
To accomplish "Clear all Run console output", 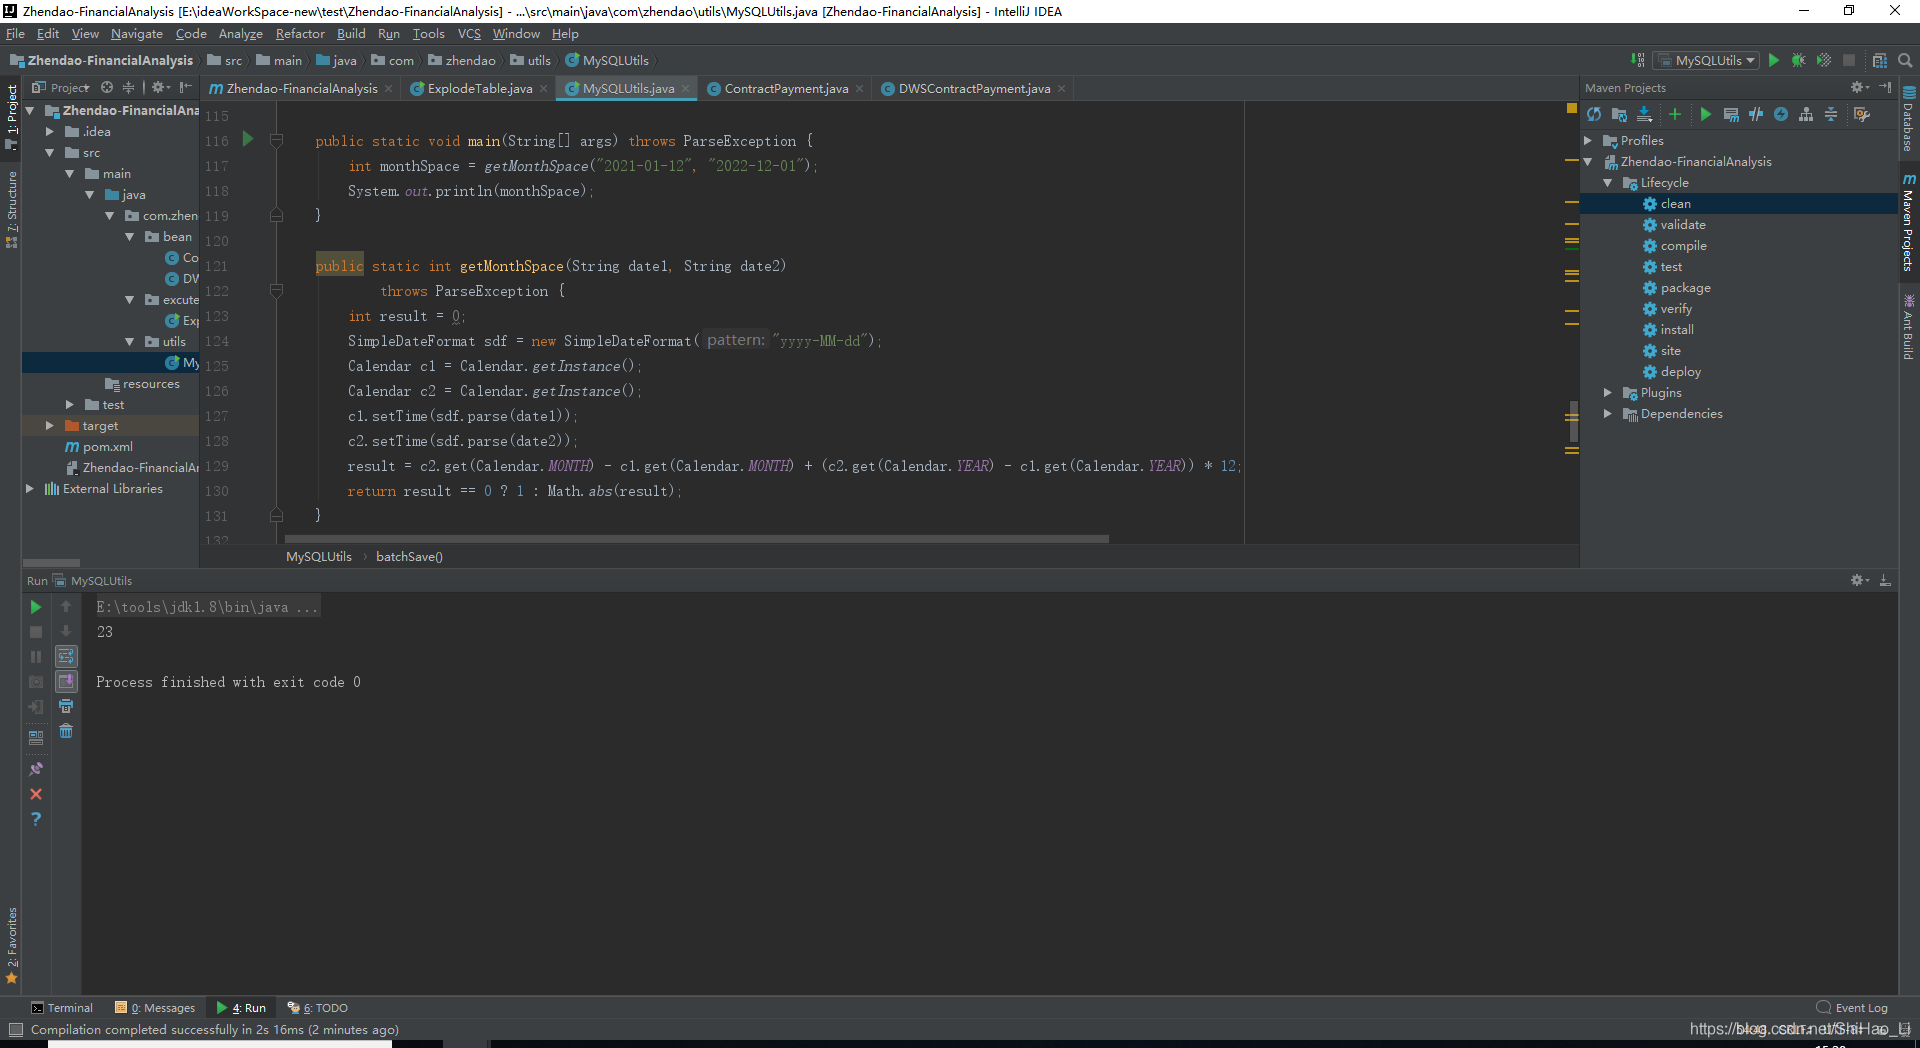I will pyautogui.click(x=66, y=731).
